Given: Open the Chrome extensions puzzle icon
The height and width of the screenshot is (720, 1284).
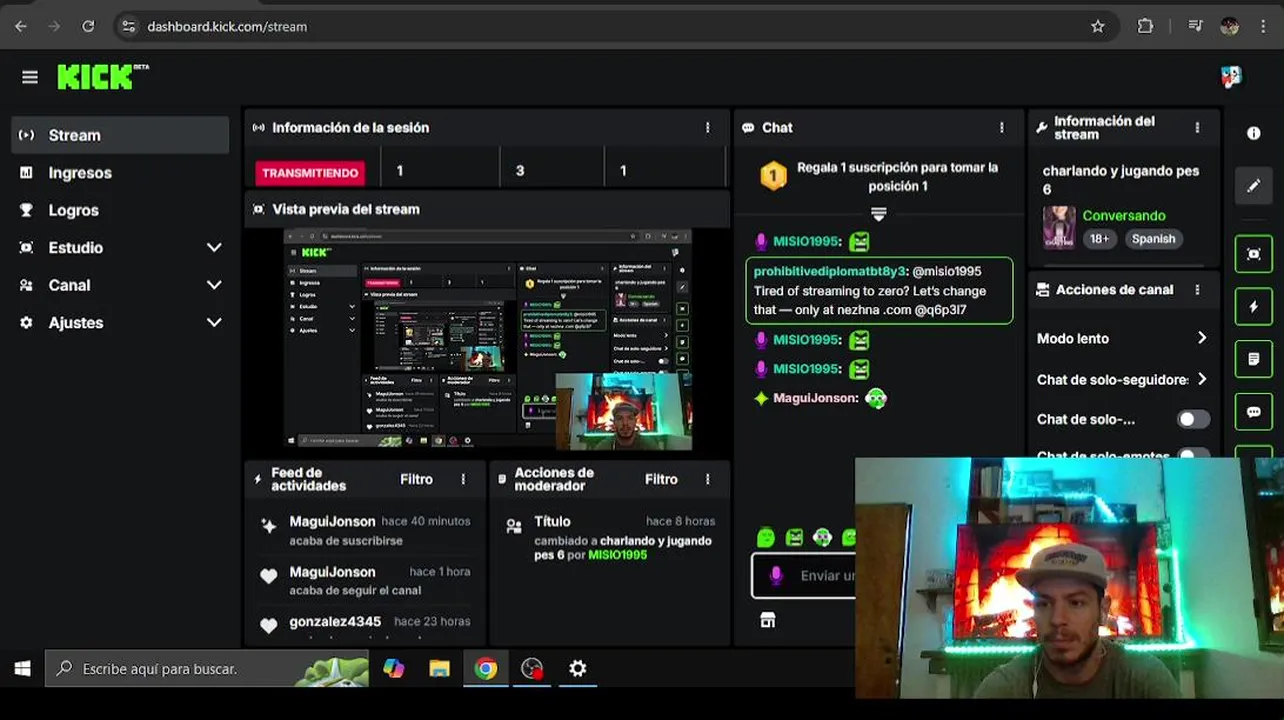Looking at the screenshot, I should pyautogui.click(x=1146, y=27).
